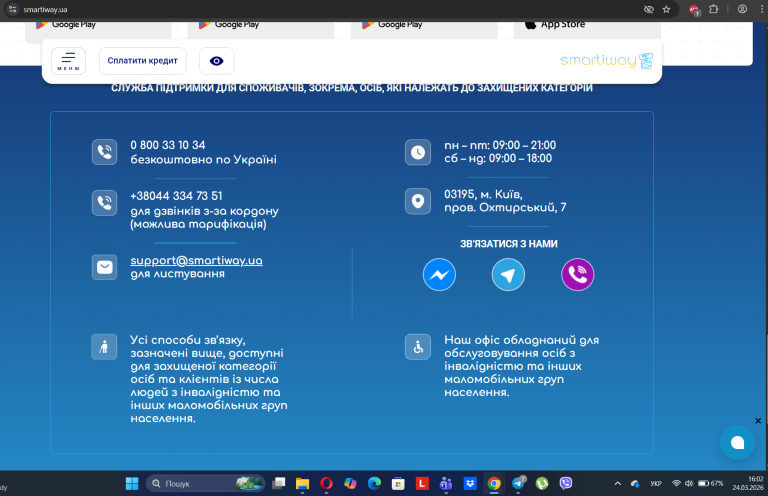
Task: Open Task View on the taskbar
Action: pyautogui.click(x=279, y=484)
